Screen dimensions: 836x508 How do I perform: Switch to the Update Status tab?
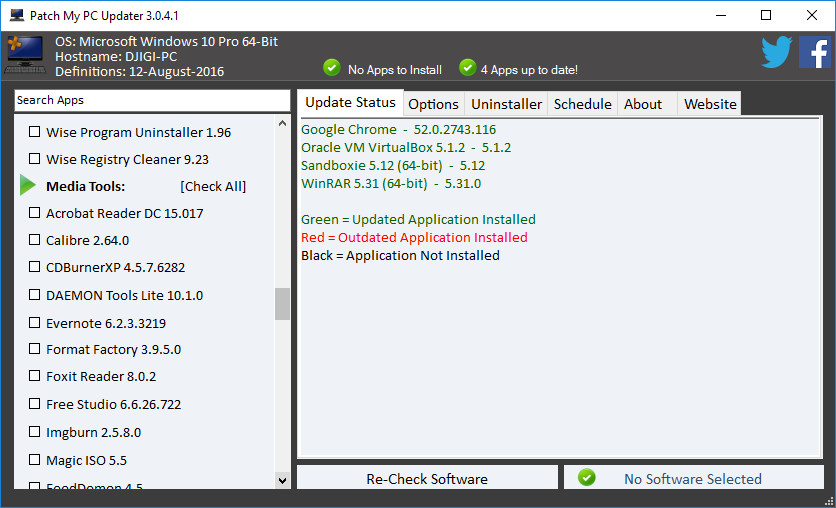pos(350,102)
